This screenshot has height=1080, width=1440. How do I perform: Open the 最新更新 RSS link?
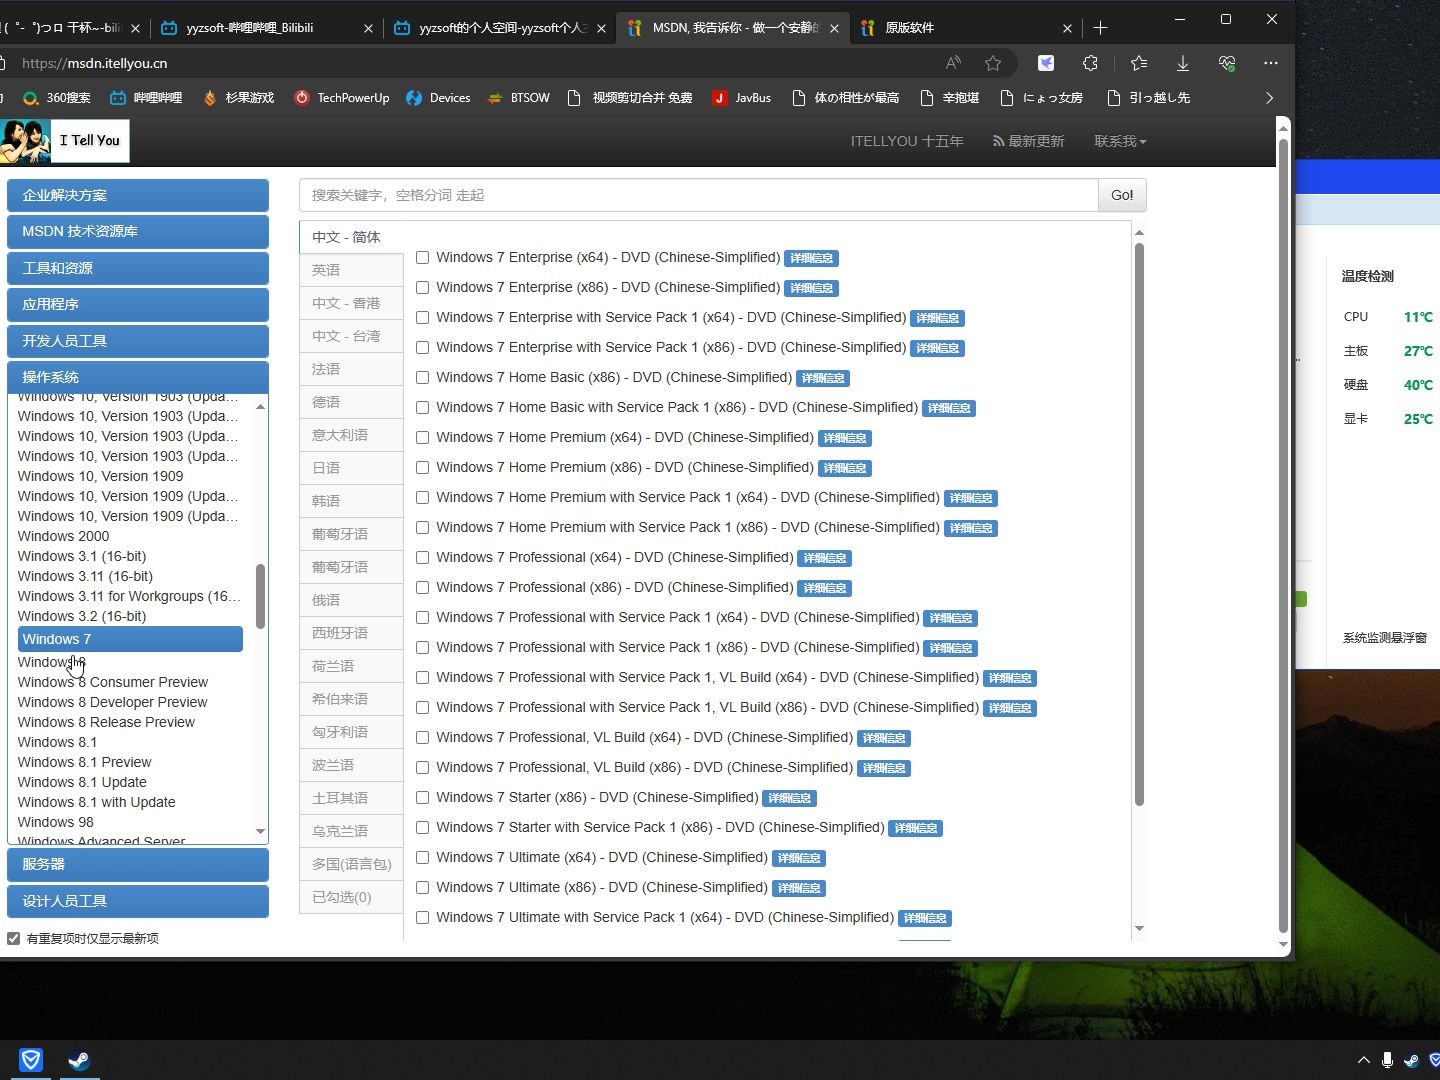tap(1028, 141)
